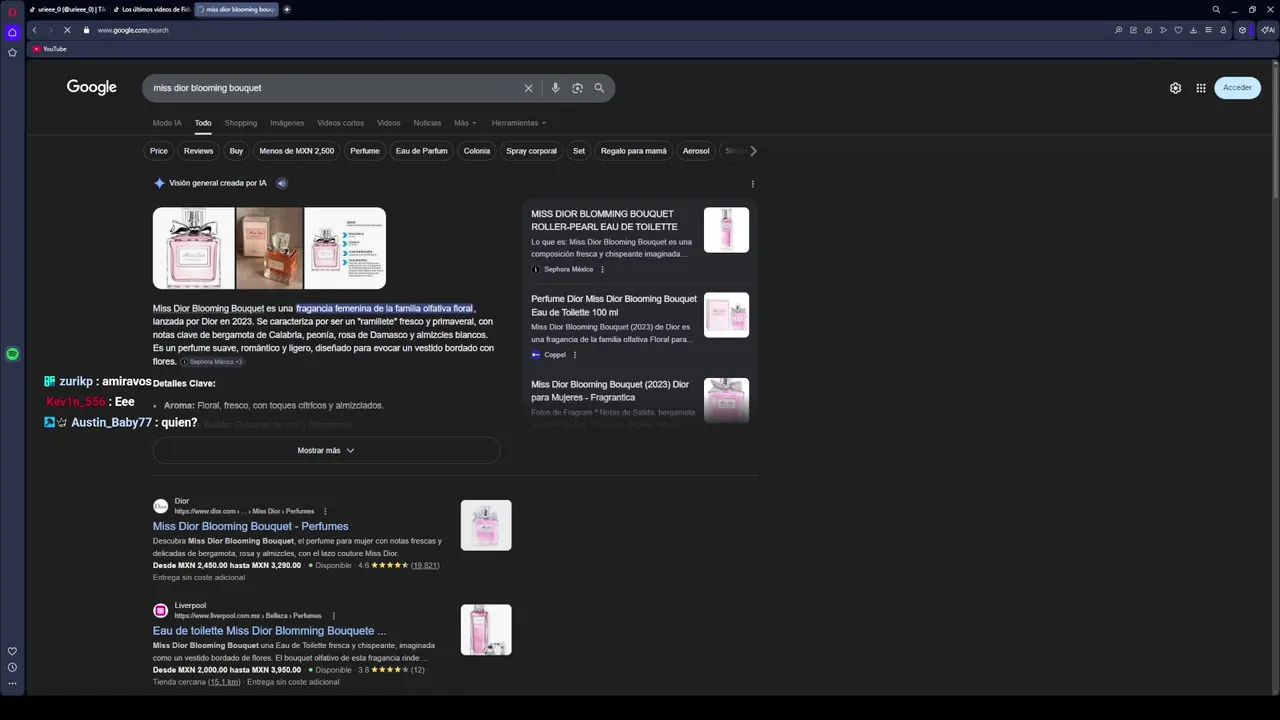Switch to Videos cortos tab
The image size is (1280, 720).
tap(340, 123)
